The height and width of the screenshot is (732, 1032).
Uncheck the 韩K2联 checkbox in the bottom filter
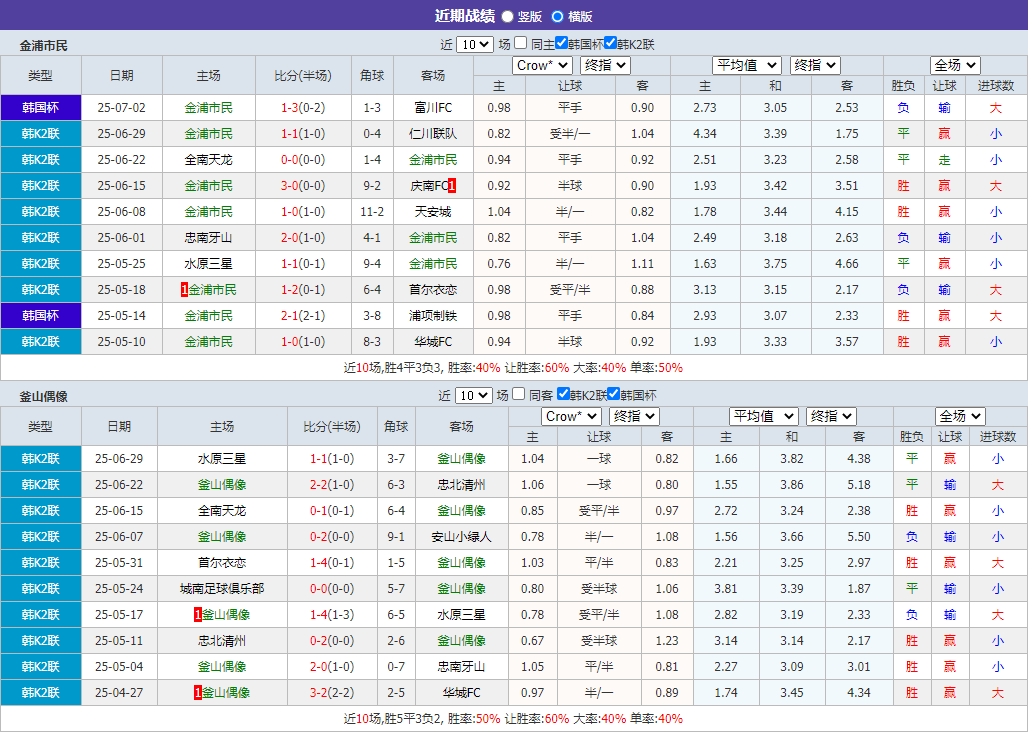[x=562, y=395]
